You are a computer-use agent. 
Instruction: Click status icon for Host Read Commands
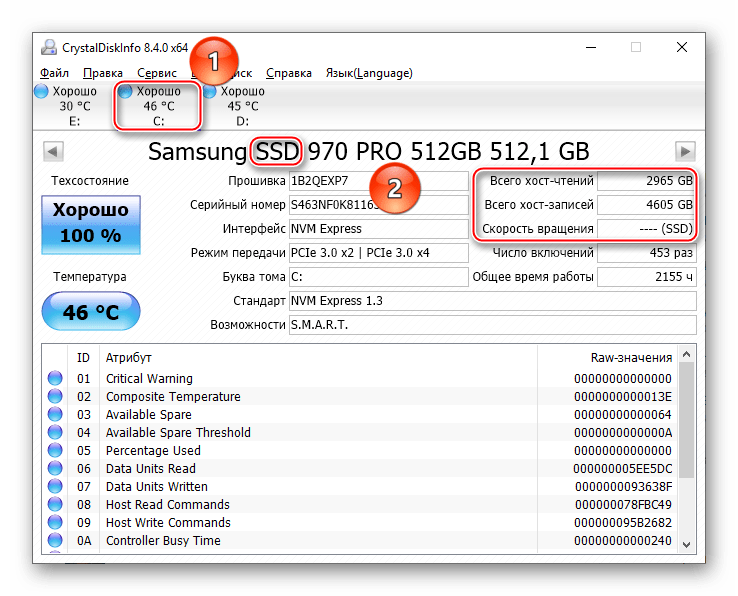tap(55, 504)
